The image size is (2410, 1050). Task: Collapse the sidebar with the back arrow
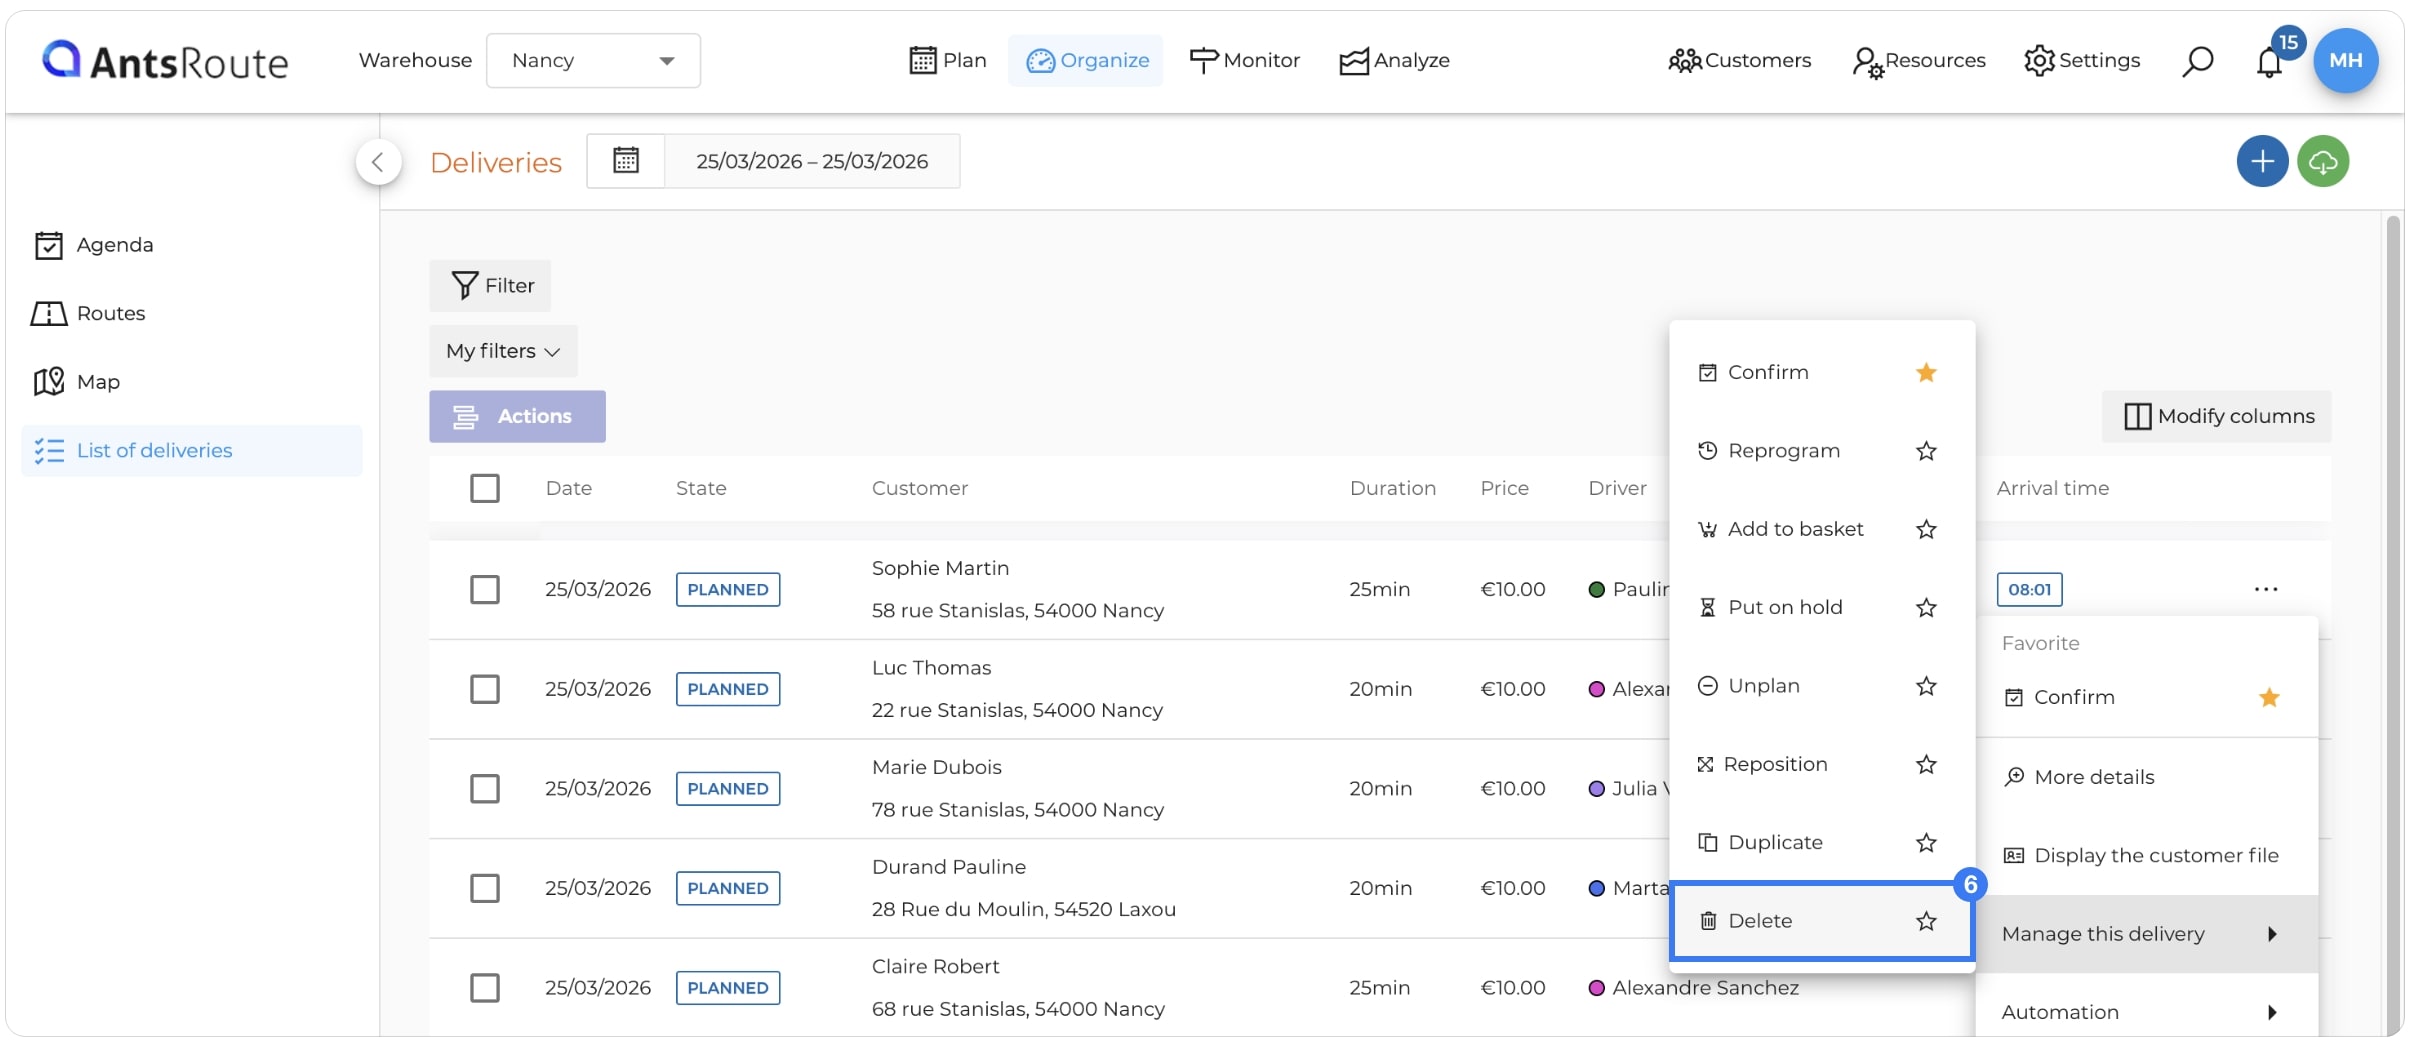pos(378,162)
